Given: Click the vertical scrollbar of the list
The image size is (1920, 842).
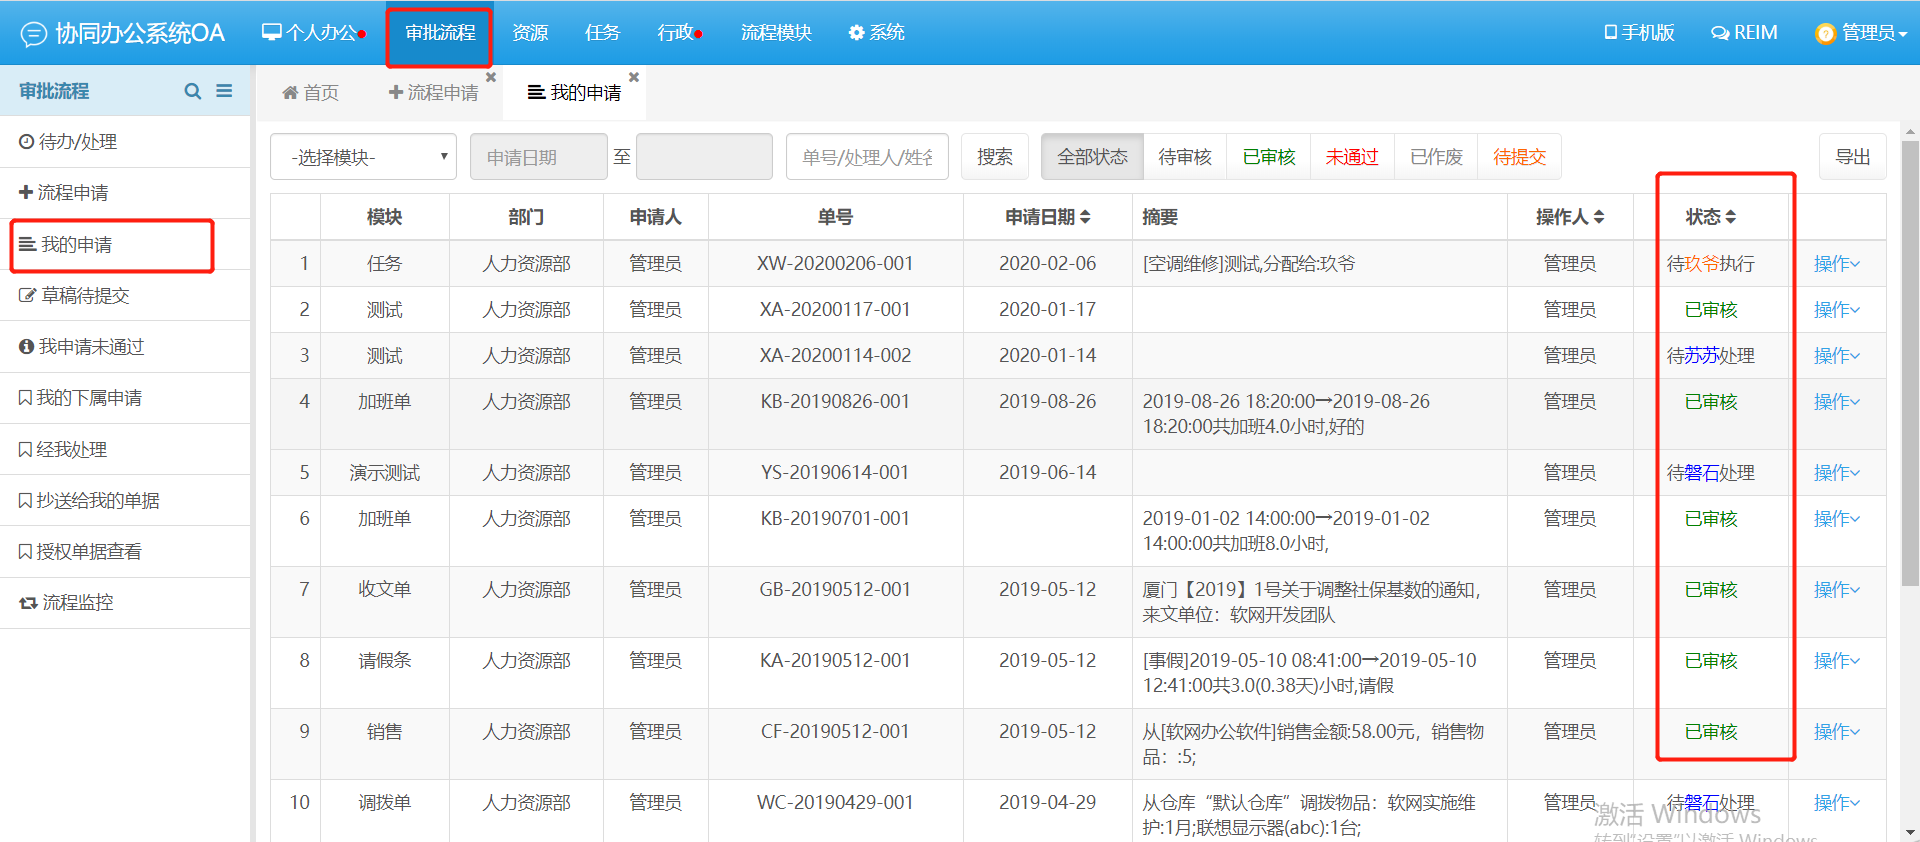Looking at the screenshot, I should coord(1910,363).
